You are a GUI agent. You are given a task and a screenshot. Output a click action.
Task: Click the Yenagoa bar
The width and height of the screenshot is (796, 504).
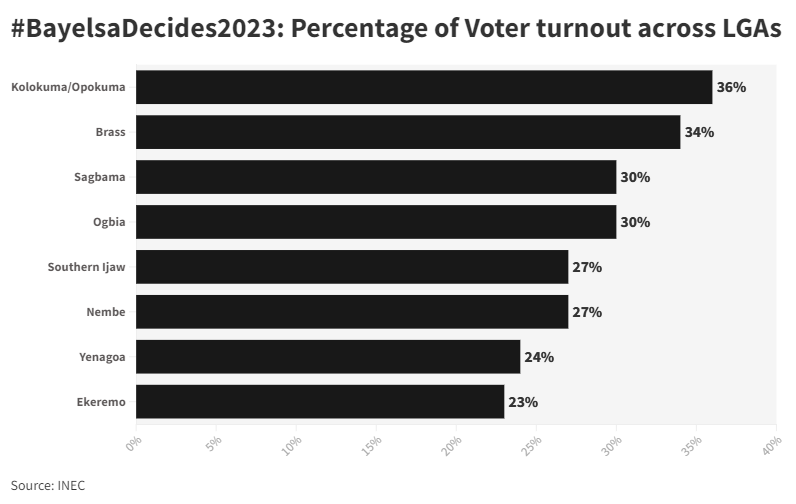click(x=328, y=357)
